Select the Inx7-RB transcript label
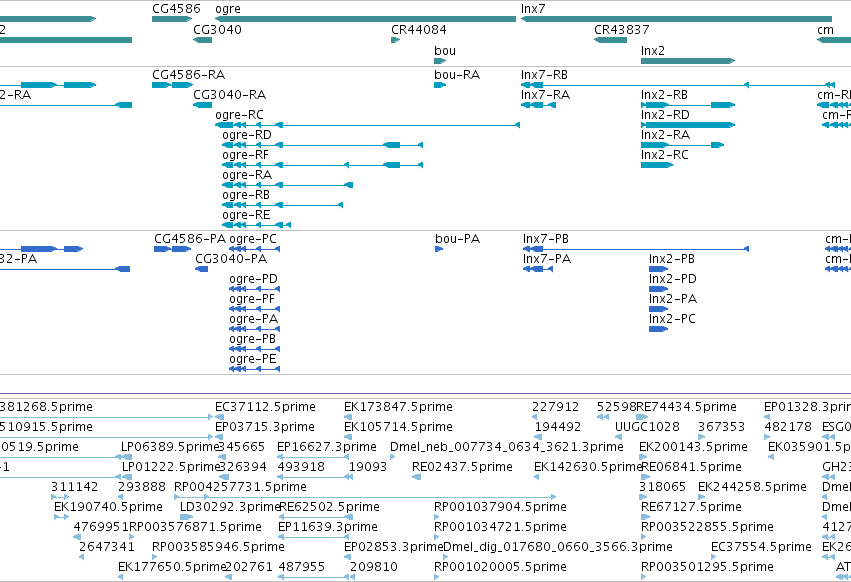The image size is (851, 582). [x=544, y=74]
